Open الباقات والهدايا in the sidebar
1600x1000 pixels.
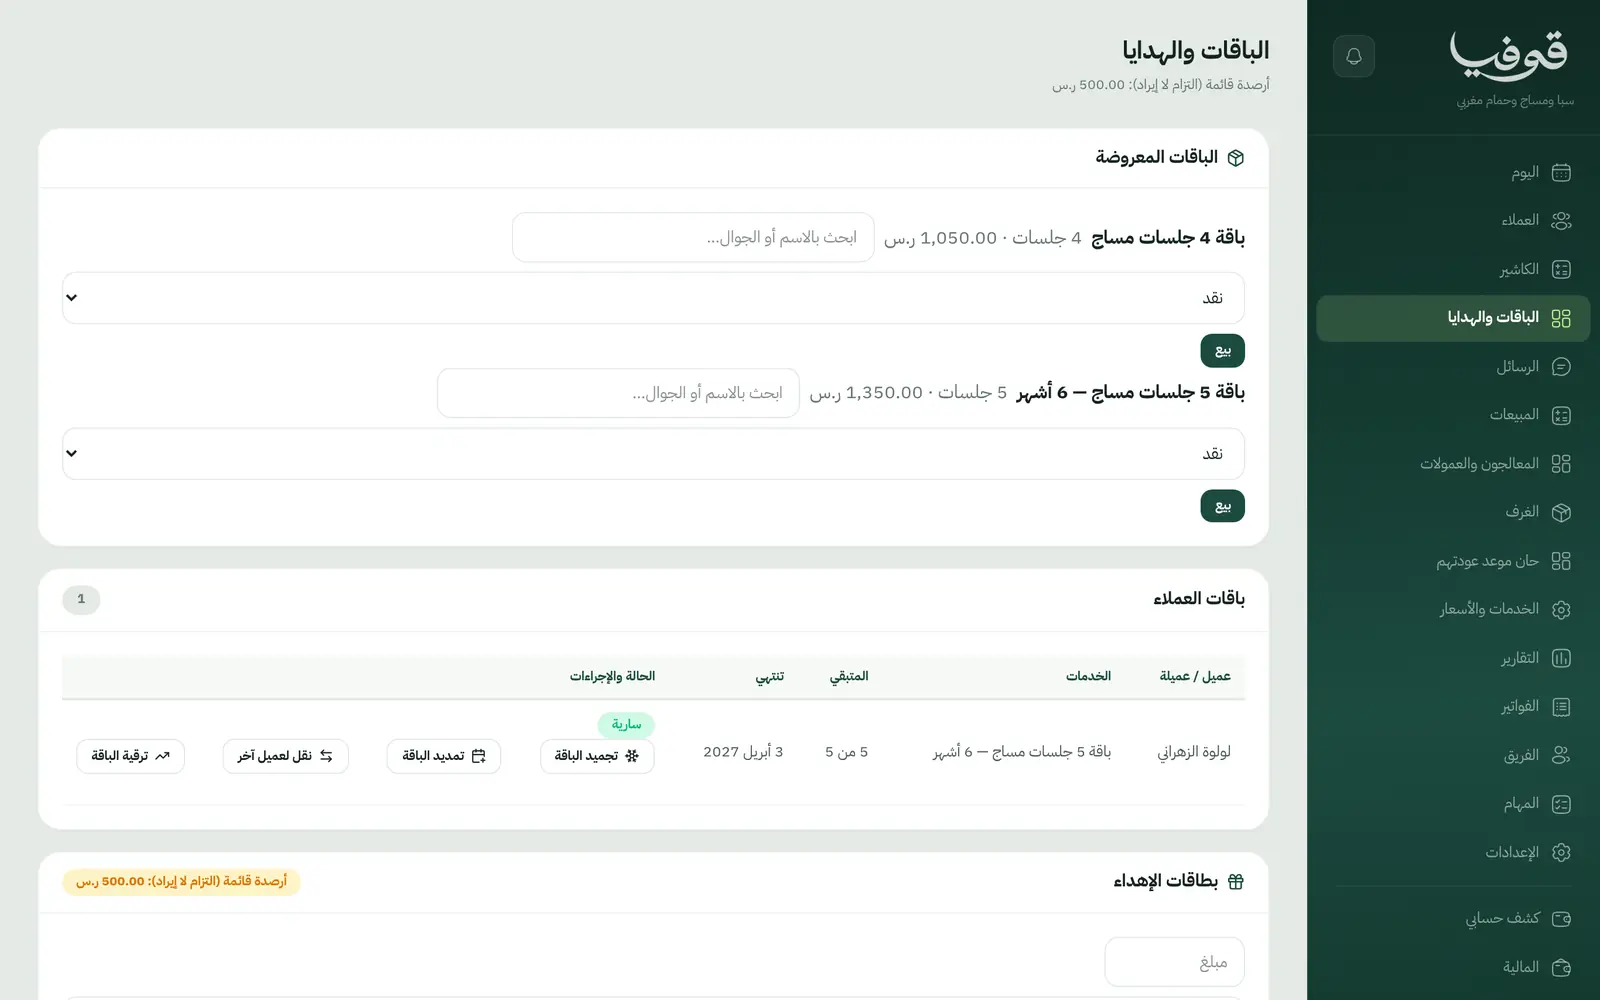(x=1453, y=318)
